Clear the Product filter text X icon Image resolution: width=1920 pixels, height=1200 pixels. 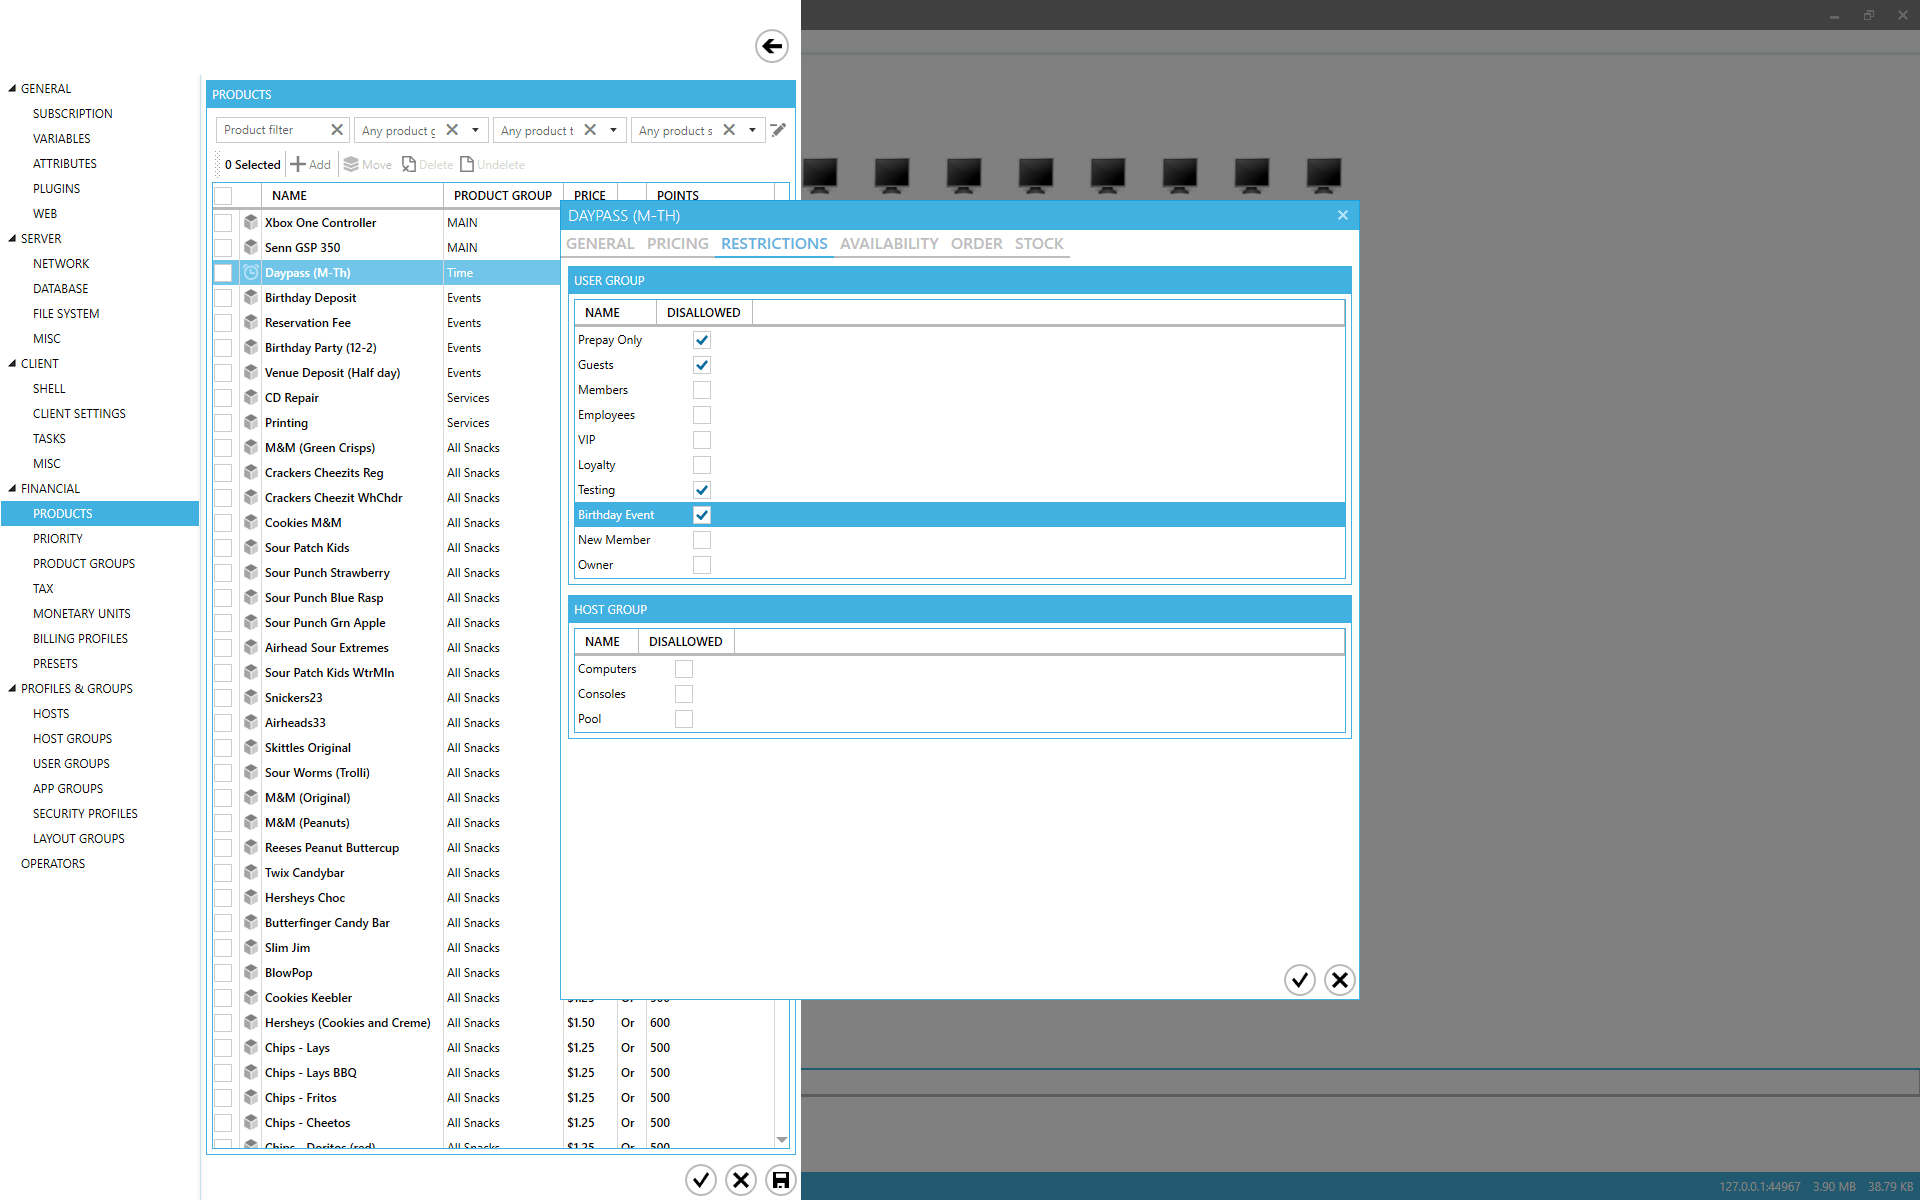[x=337, y=130]
